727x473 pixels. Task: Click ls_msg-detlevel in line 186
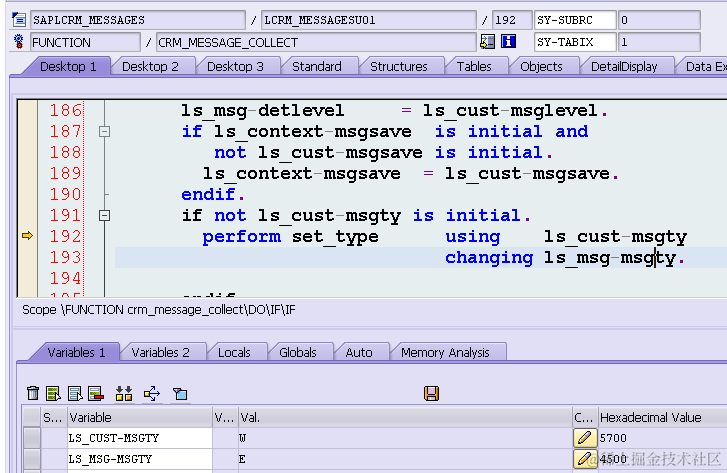[x=262, y=111]
